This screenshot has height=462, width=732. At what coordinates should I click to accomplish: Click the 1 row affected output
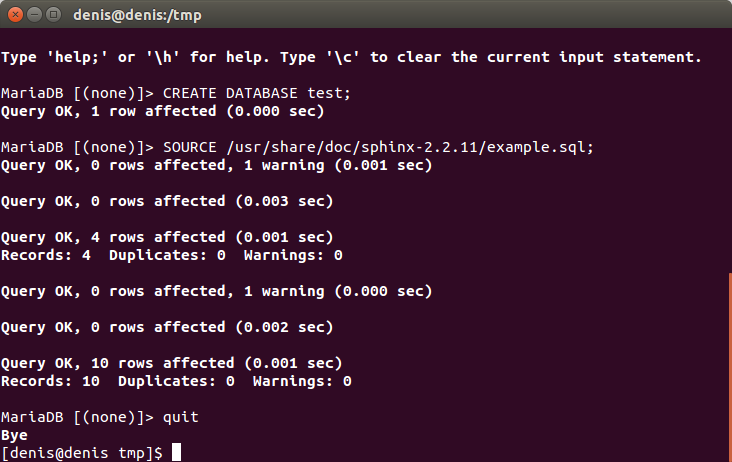click(162, 112)
